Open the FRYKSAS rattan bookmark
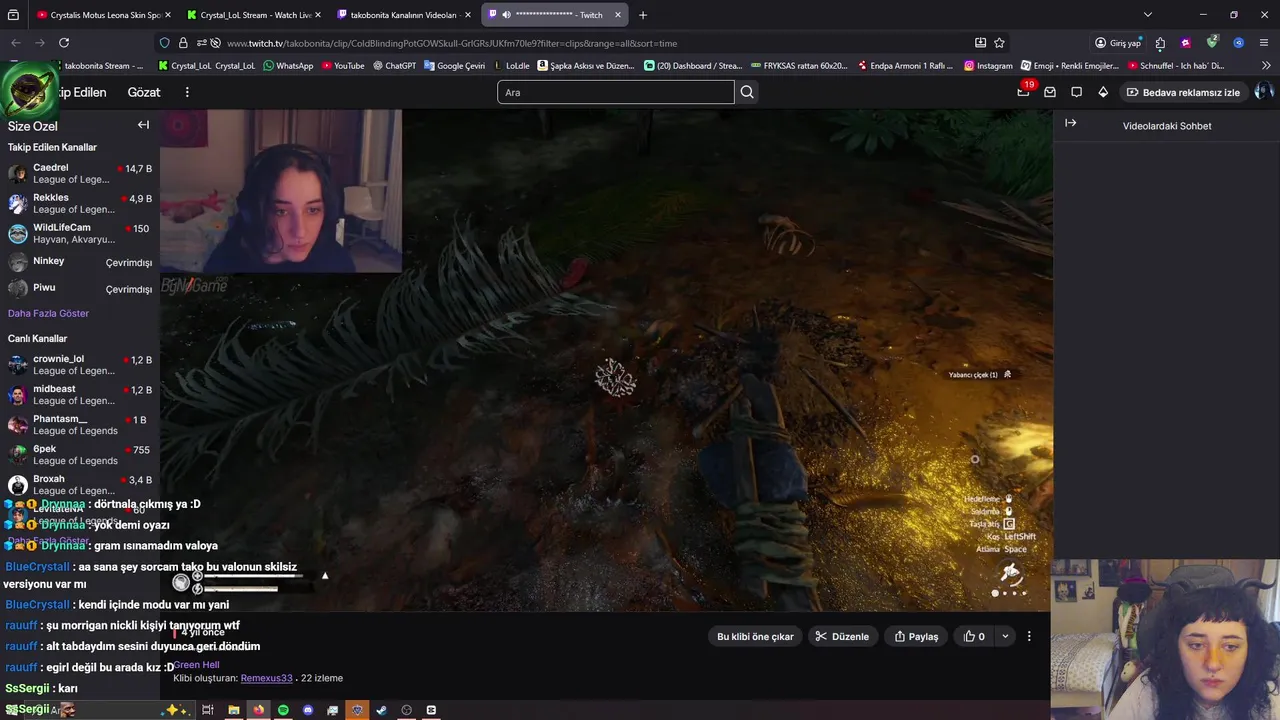The height and width of the screenshot is (720, 1280). [798, 66]
